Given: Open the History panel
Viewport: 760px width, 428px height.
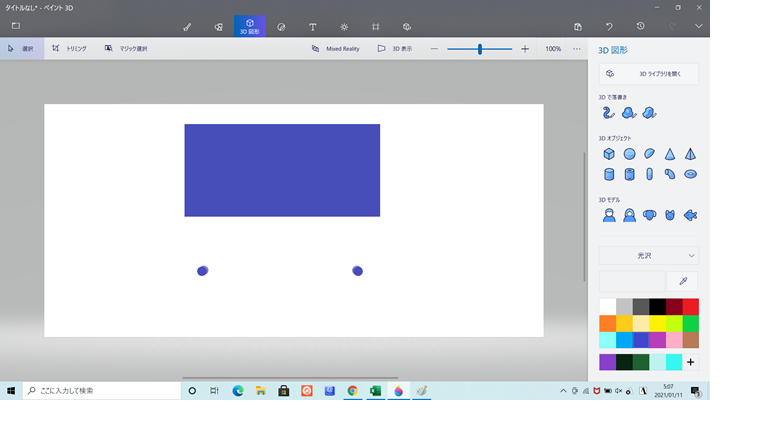Looking at the screenshot, I should tap(641, 26).
